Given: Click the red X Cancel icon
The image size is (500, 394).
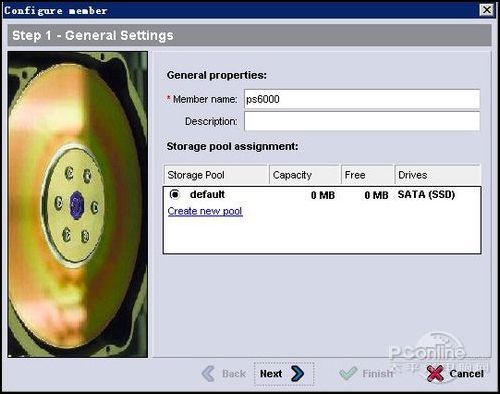Looking at the screenshot, I should click(x=435, y=374).
